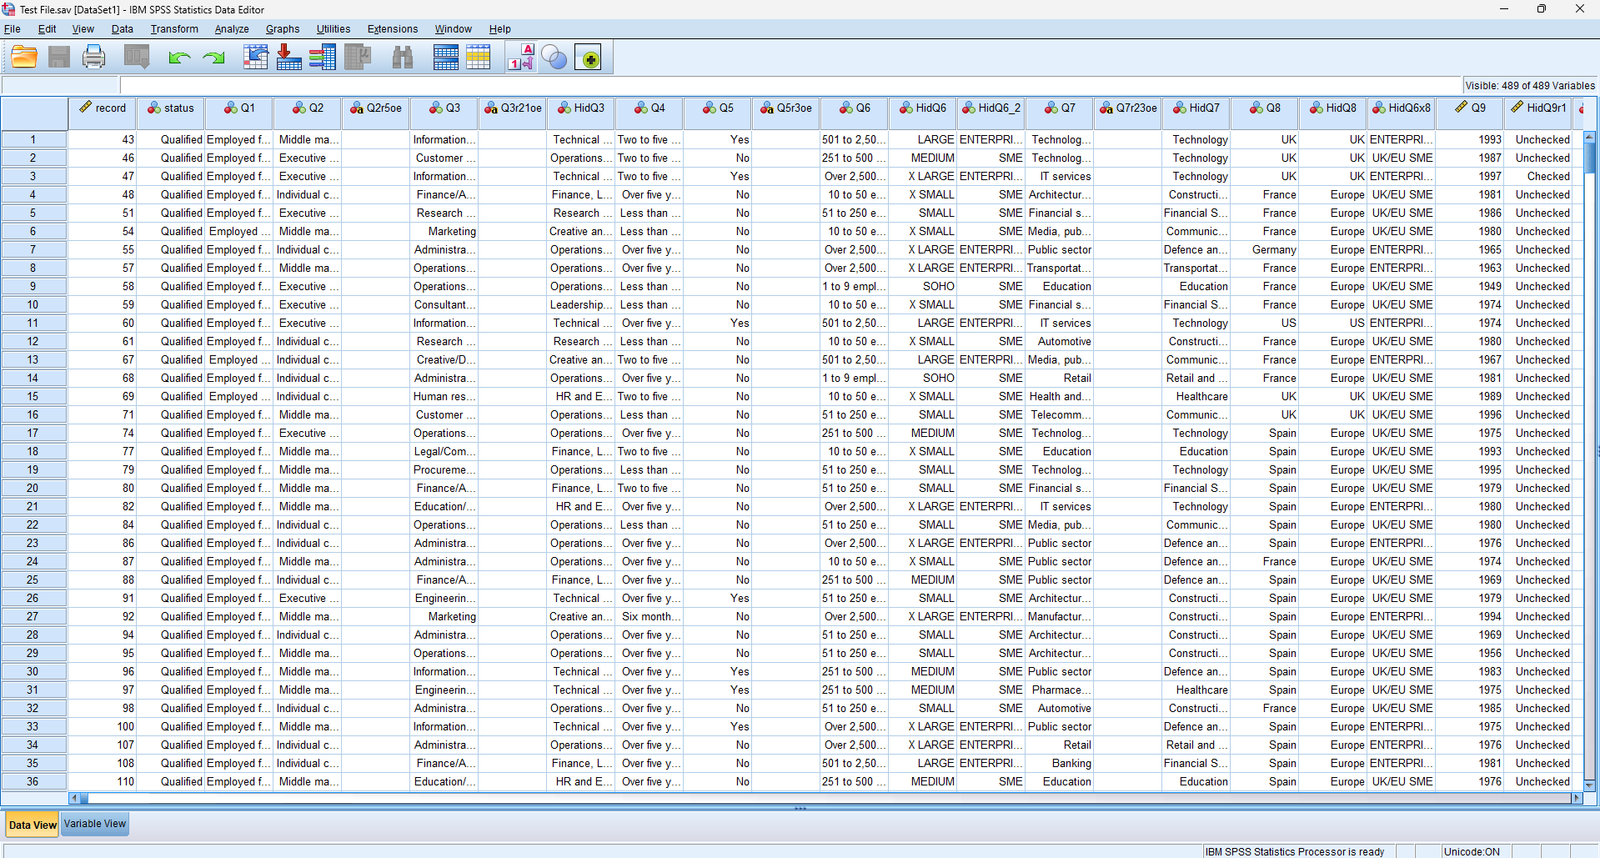Click the Open data document folder icon
Viewport: 1600px width, 858px height.
[24, 57]
